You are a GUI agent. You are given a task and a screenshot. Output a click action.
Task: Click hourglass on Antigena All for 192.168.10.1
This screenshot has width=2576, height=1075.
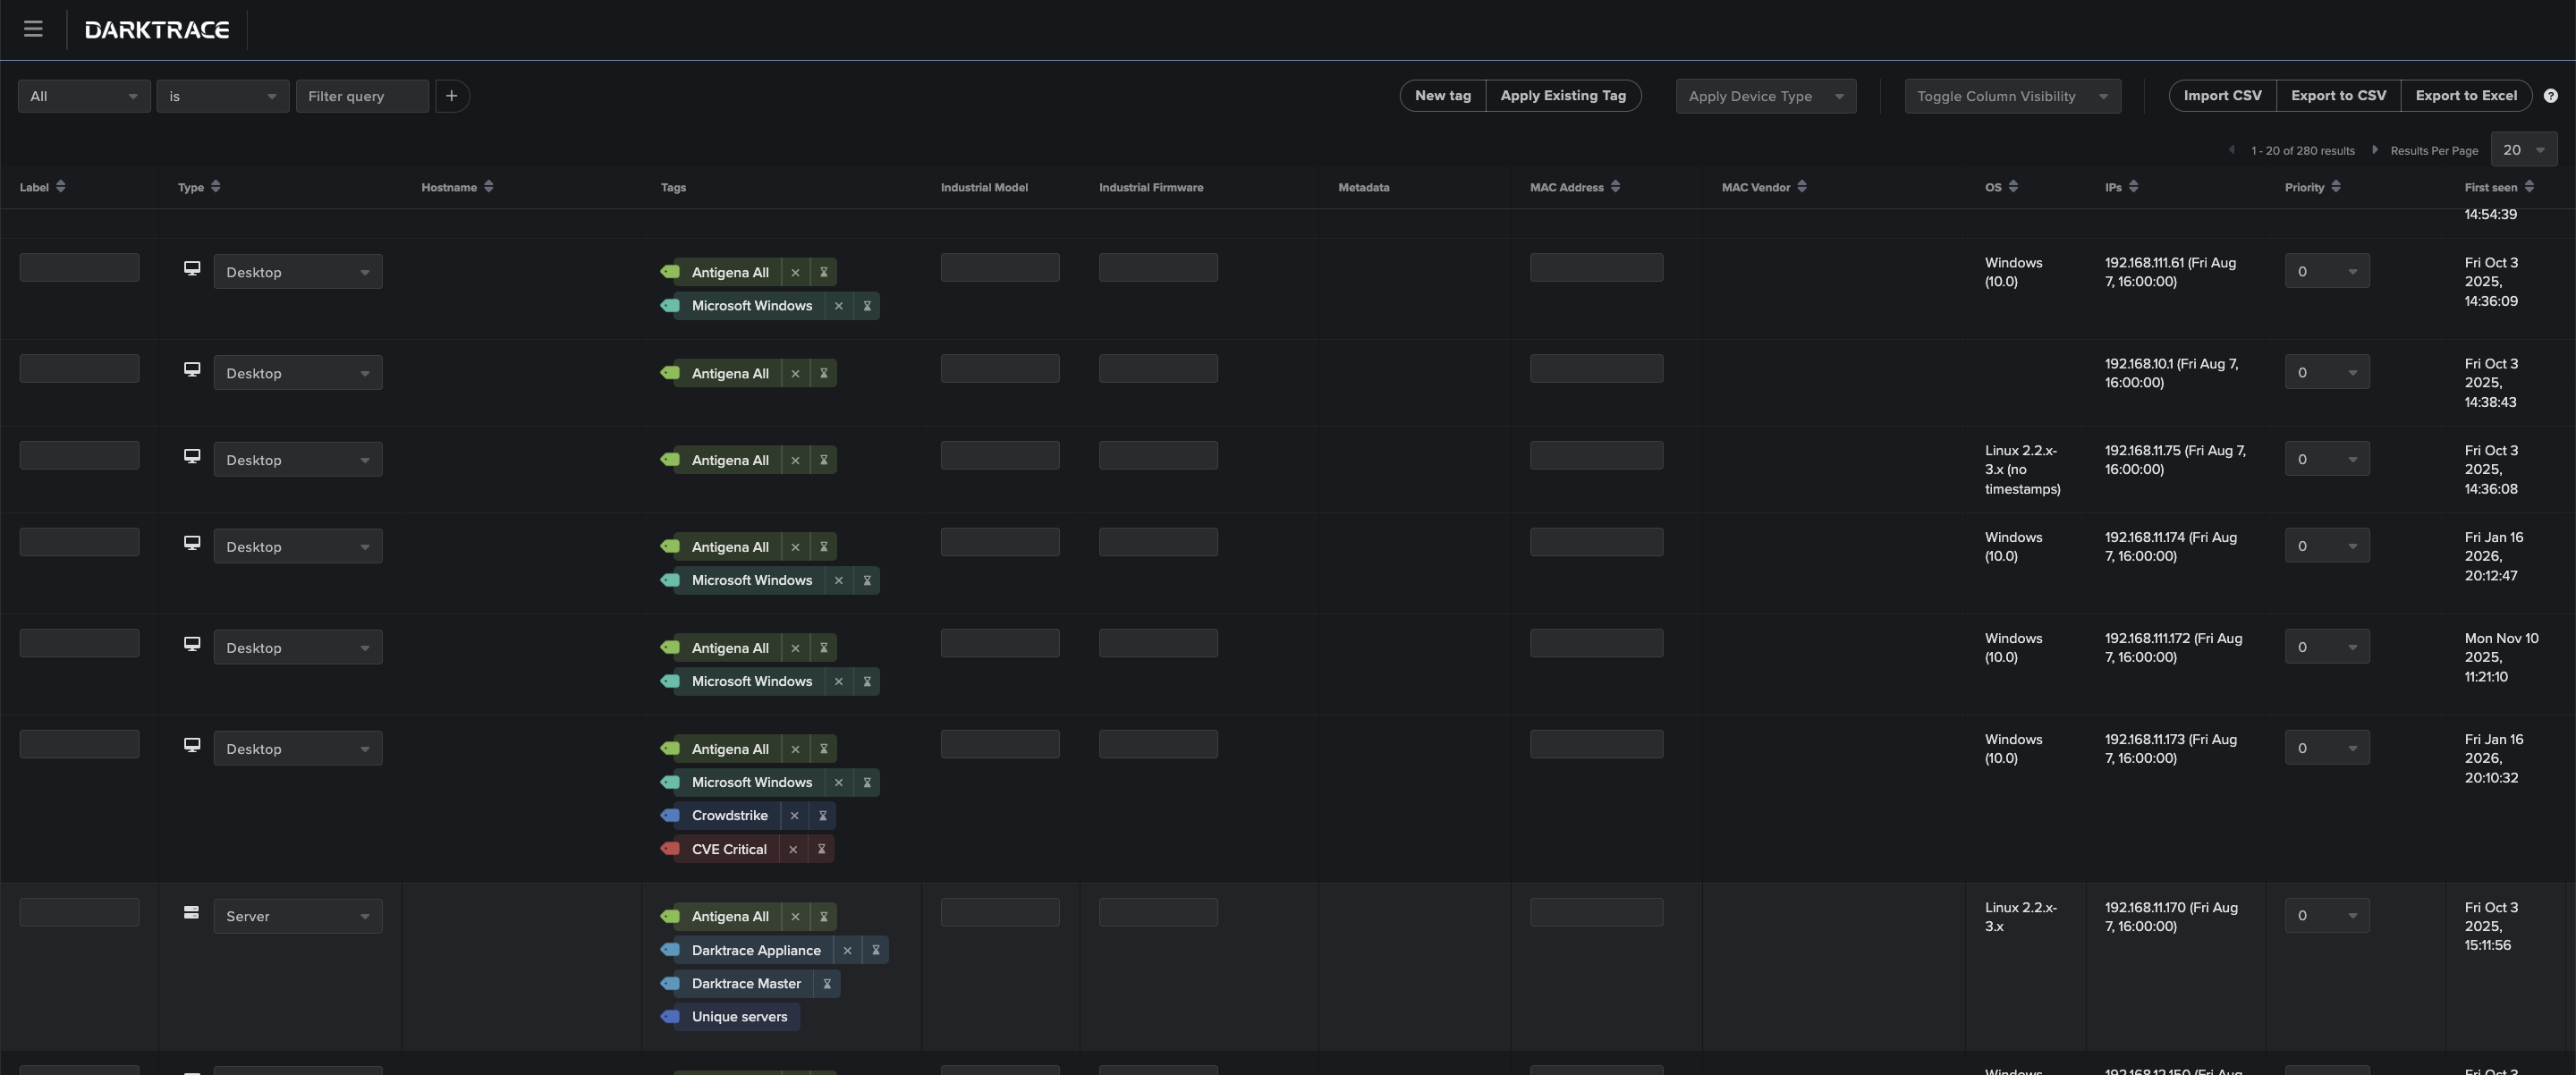tap(824, 373)
